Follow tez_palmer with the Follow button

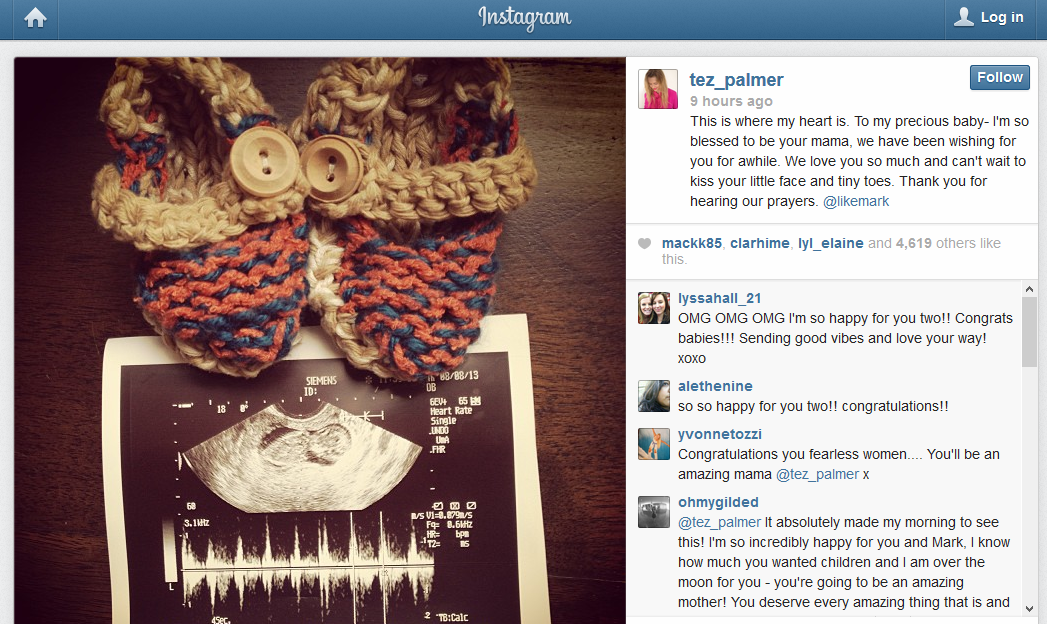(x=1000, y=77)
